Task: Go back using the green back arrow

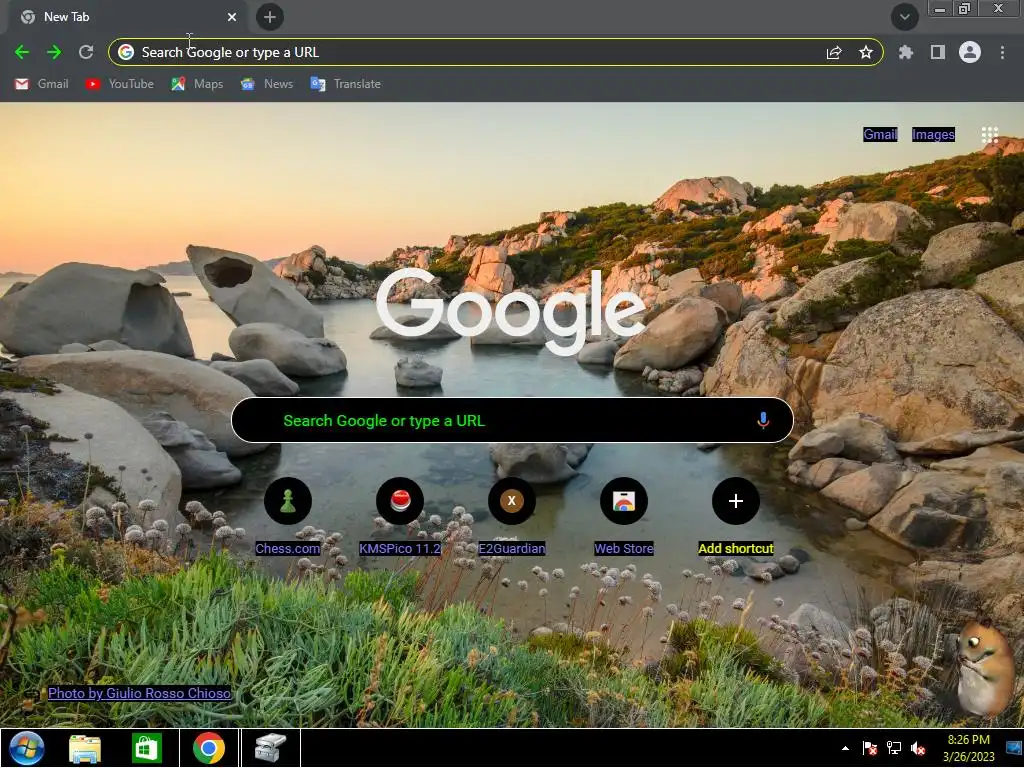Action: [22, 52]
